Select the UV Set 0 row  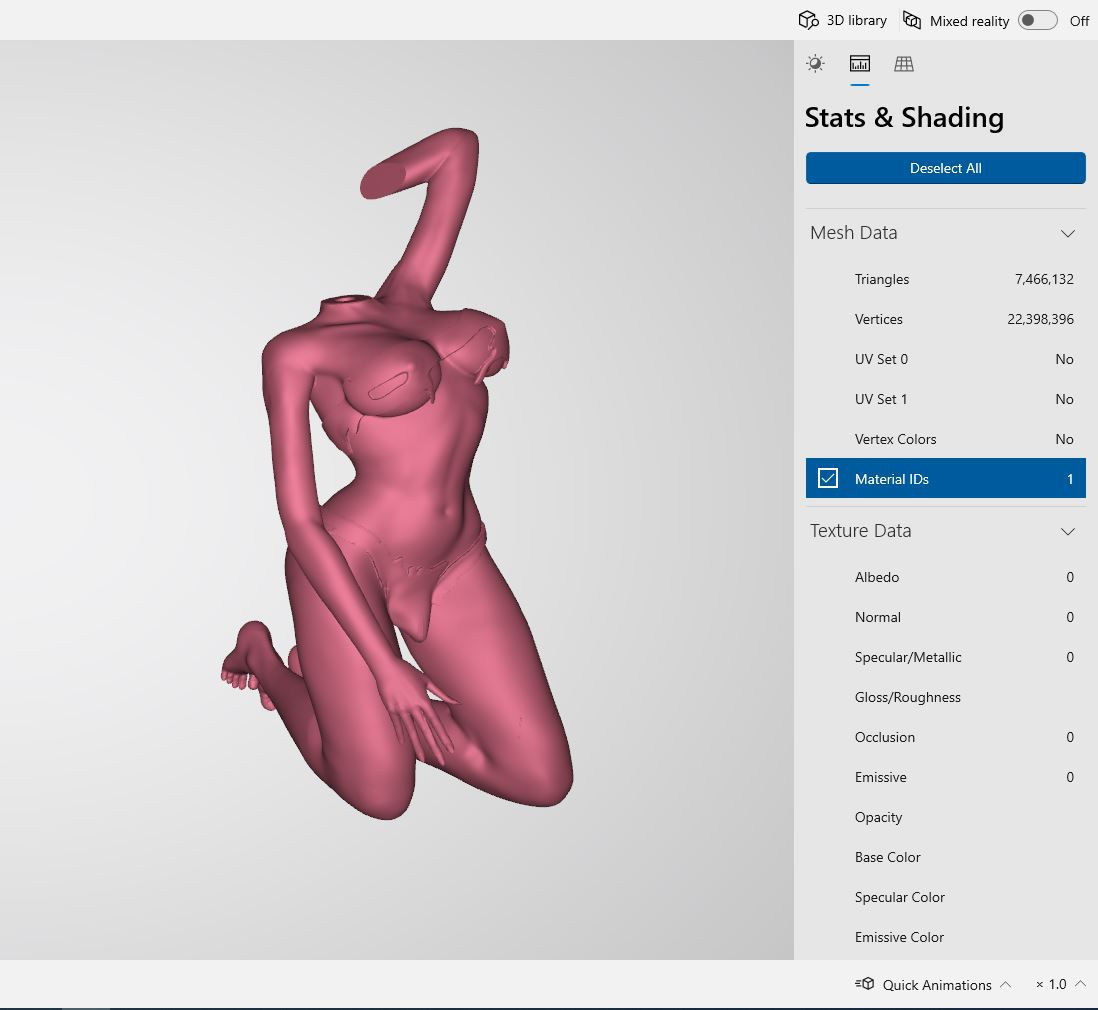(945, 359)
